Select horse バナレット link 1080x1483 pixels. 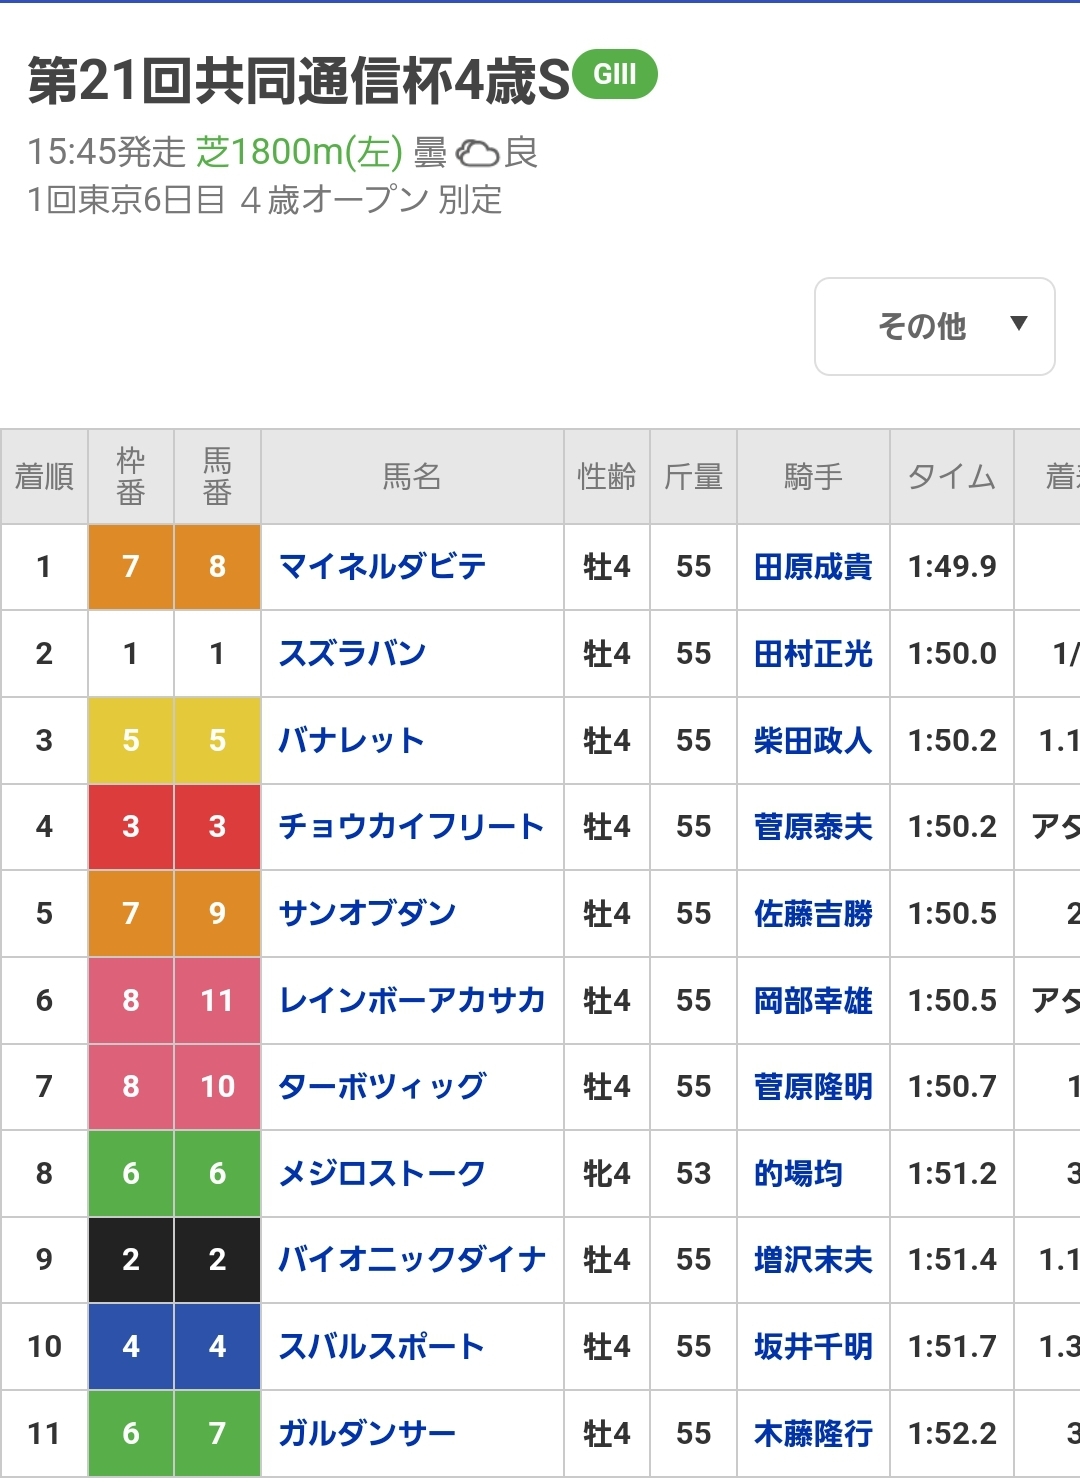(351, 741)
